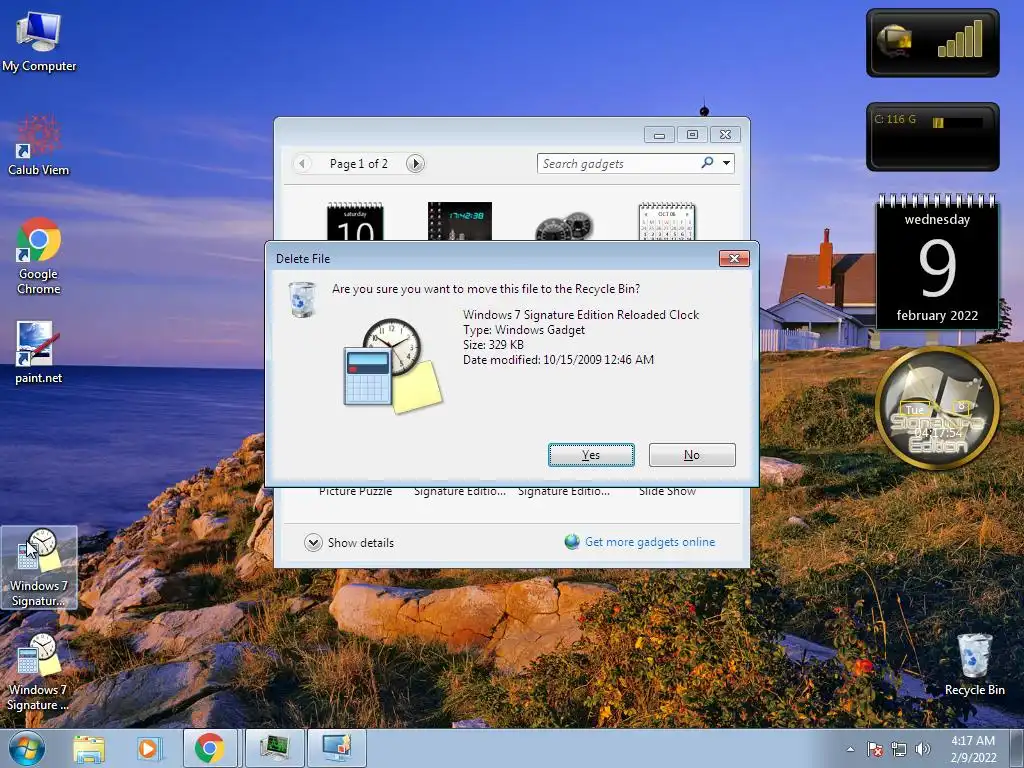The height and width of the screenshot is (768, 1024).
Task: Click the C: 116 G drive meter gadget
Action: pos(933,136)
